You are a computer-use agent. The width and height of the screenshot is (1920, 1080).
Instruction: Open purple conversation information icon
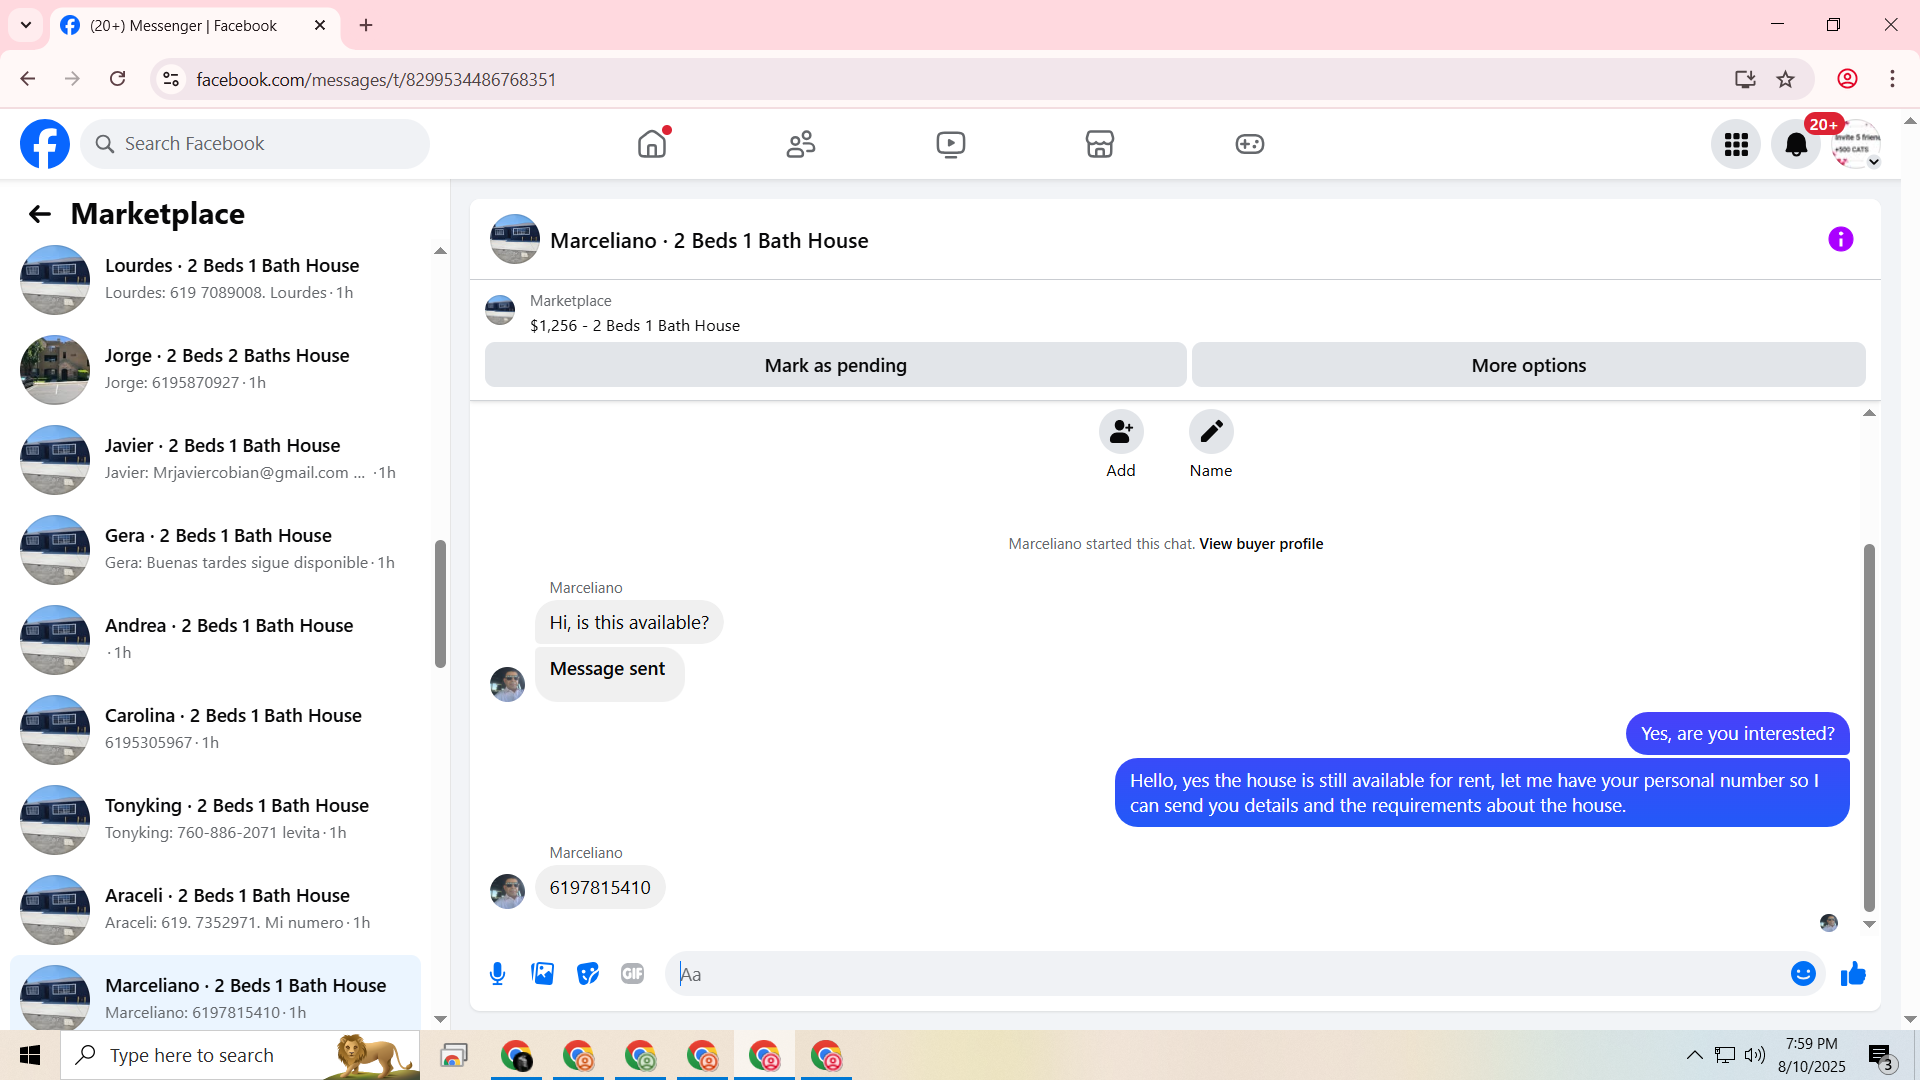(x=1840, y=240)
